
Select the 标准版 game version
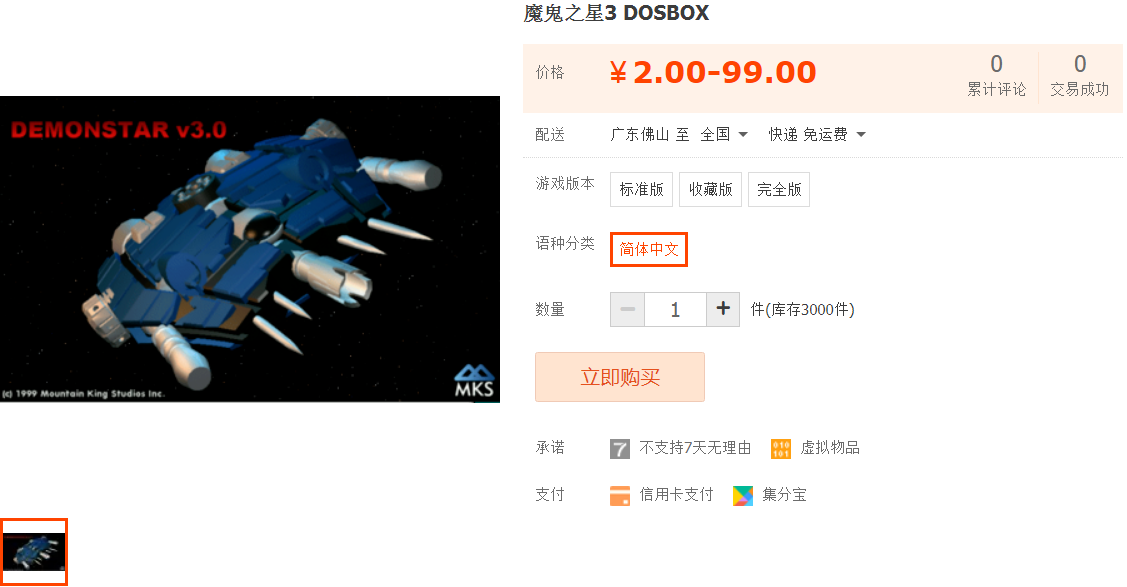641,190
